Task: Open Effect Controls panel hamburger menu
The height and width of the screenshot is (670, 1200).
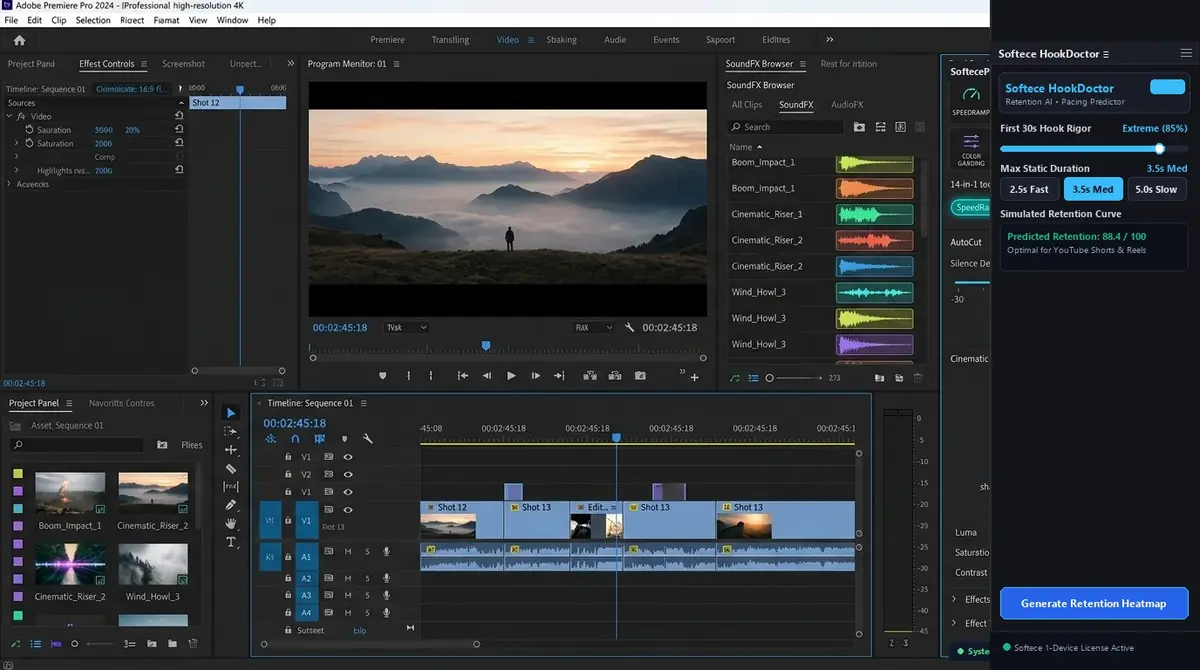Action: tap(144, 64)
